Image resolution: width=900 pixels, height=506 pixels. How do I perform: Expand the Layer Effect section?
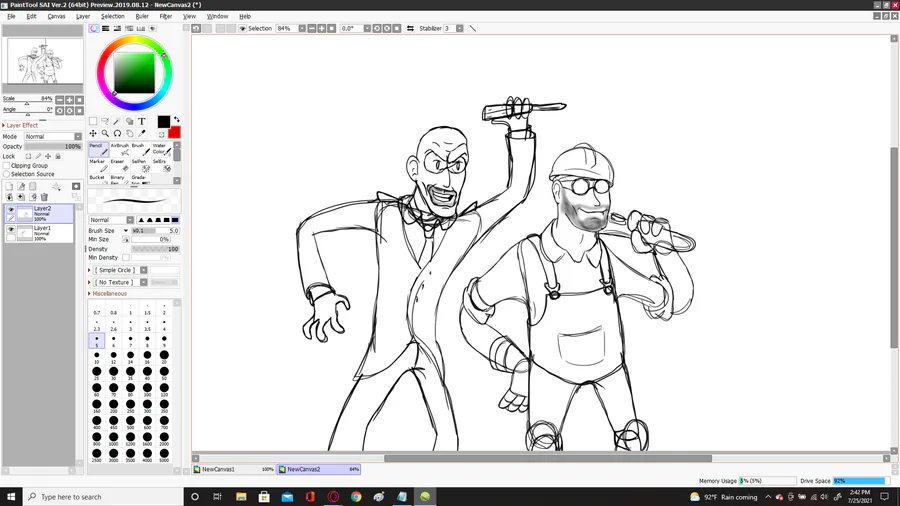pyautogui.click(x=21, y=125)
